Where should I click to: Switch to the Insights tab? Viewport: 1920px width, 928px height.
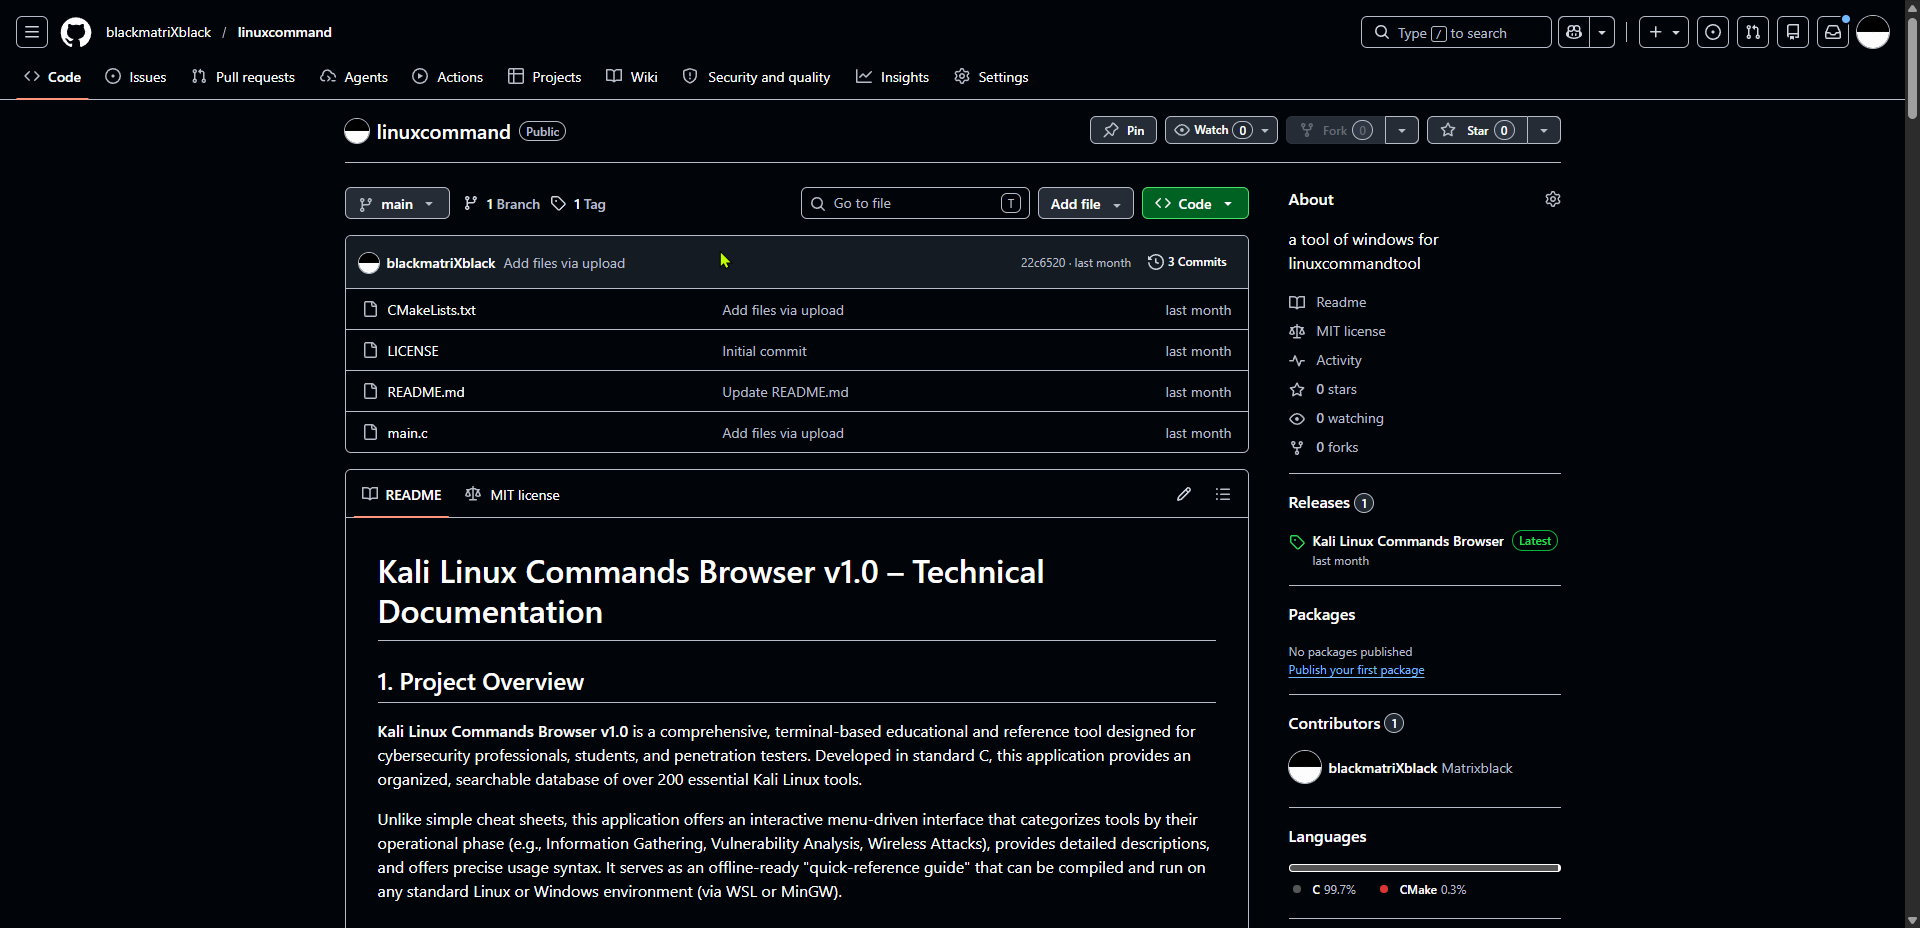tap(893, 77)
